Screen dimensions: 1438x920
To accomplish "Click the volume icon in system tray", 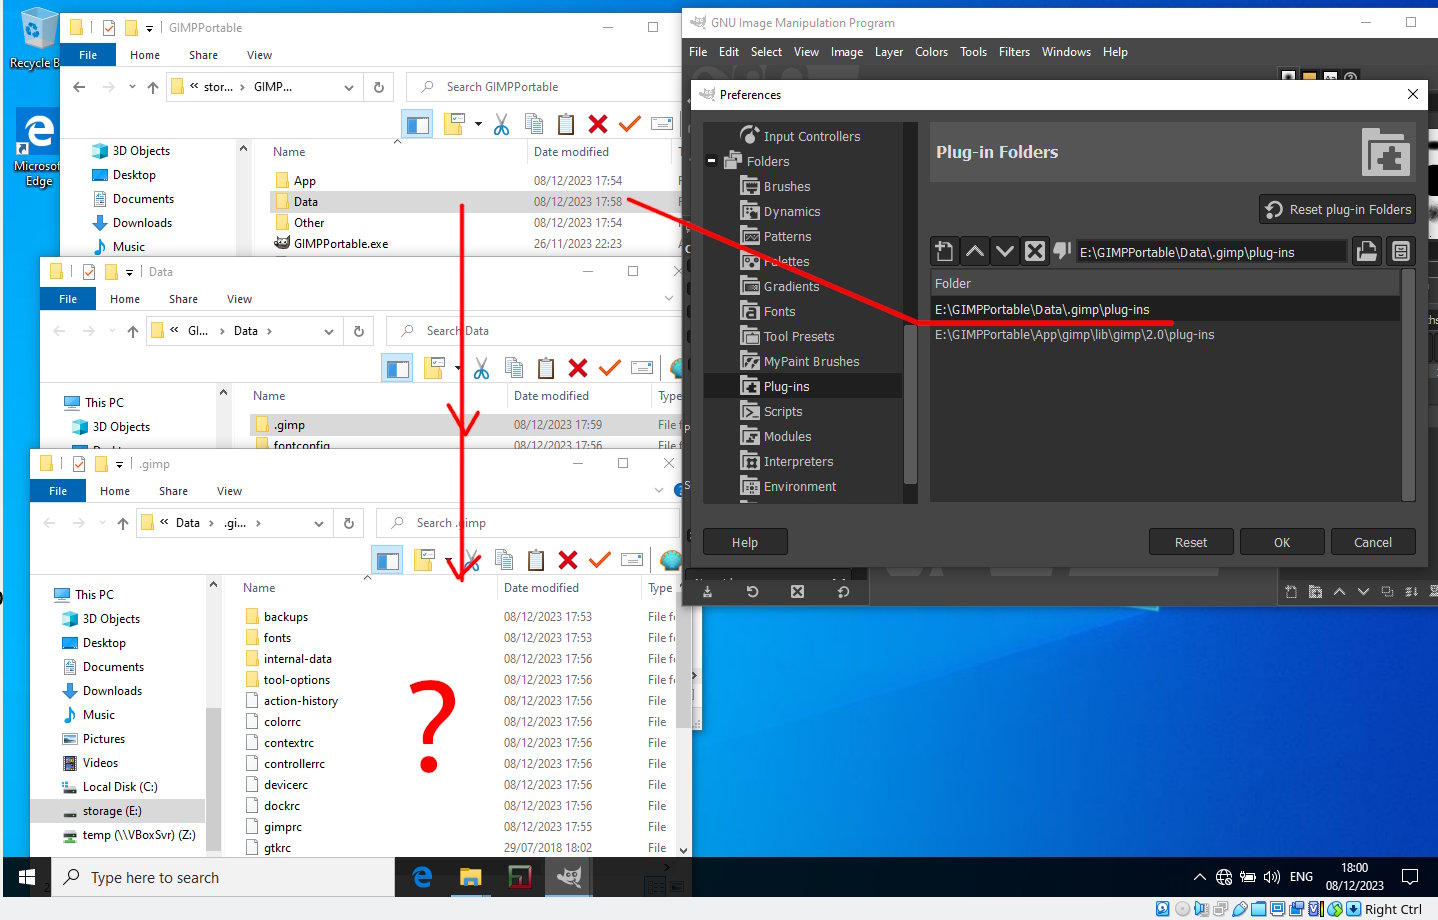I will tap(1272, 877).
